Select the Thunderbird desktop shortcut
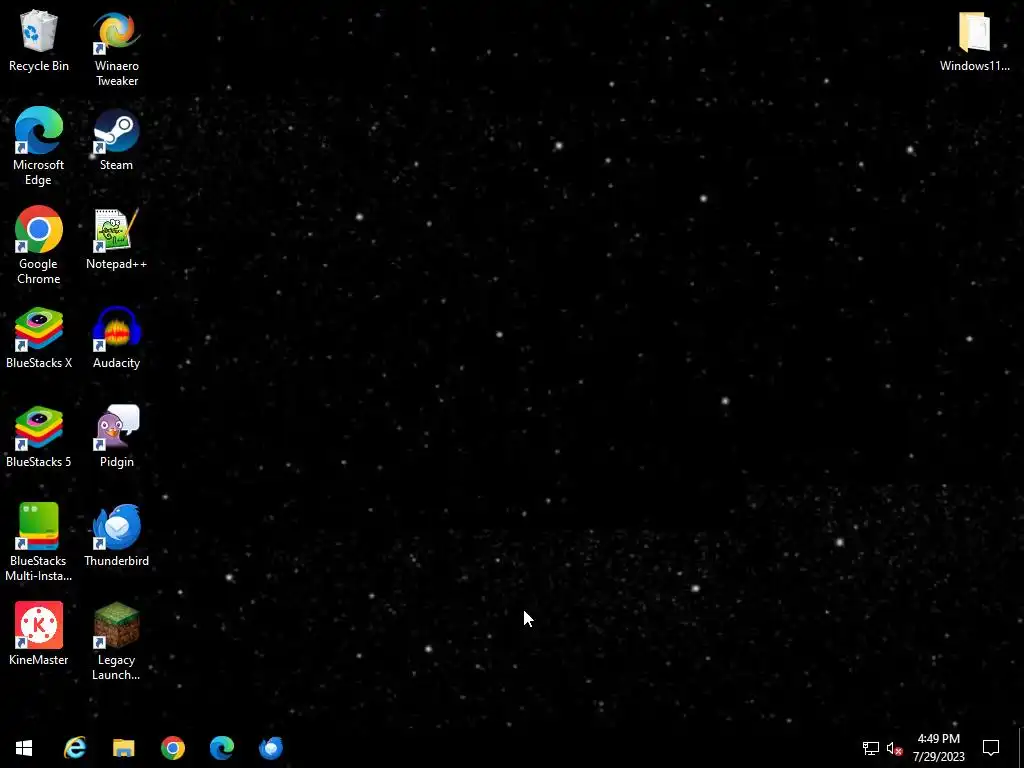 pos(117,535)
